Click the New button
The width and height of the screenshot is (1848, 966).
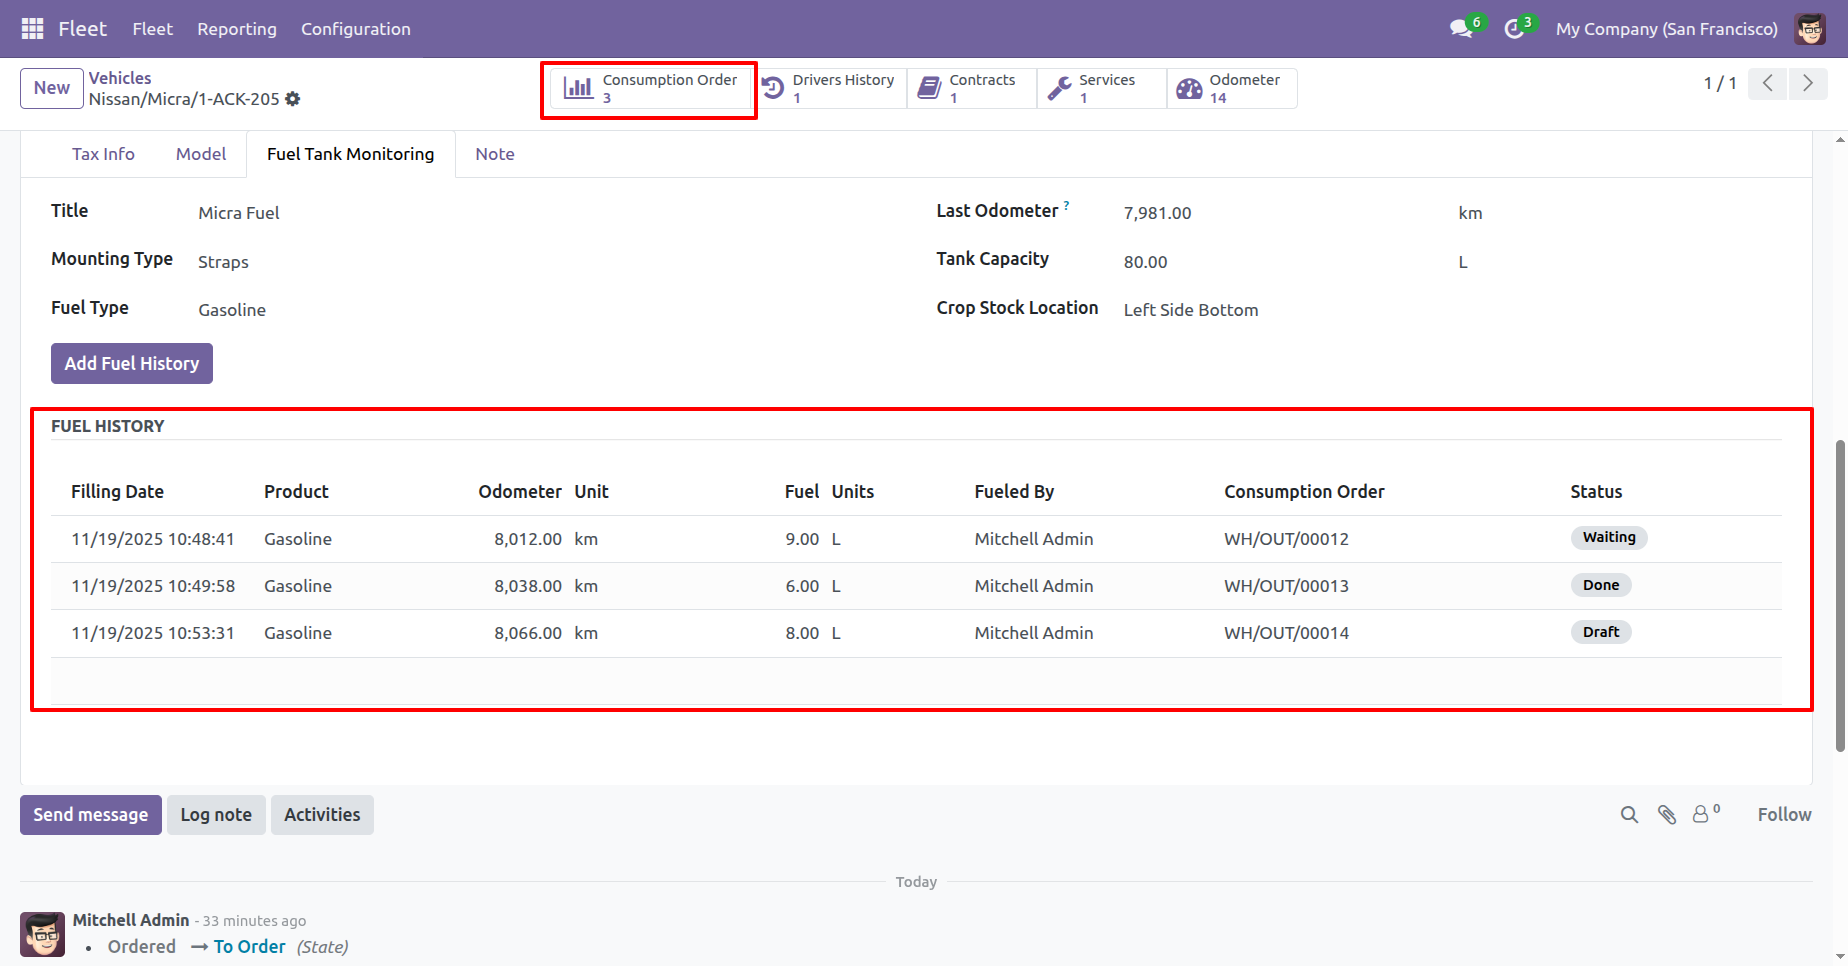coord(52,88)
